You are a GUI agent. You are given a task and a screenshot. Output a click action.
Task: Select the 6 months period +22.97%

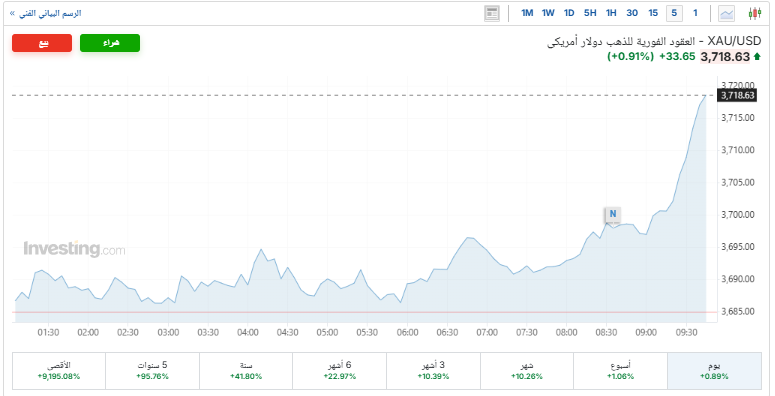pos(340,371)
